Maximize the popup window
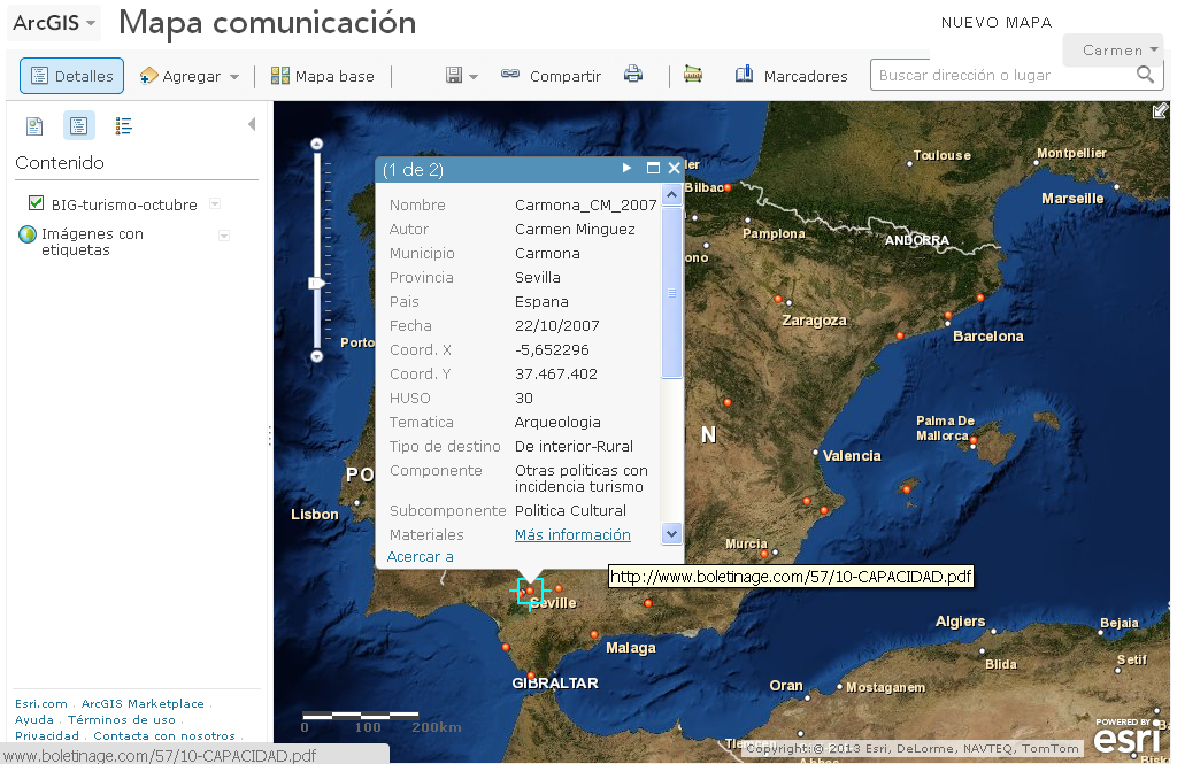The height and width of the screenshot is (764, 1177). [653, 168]
